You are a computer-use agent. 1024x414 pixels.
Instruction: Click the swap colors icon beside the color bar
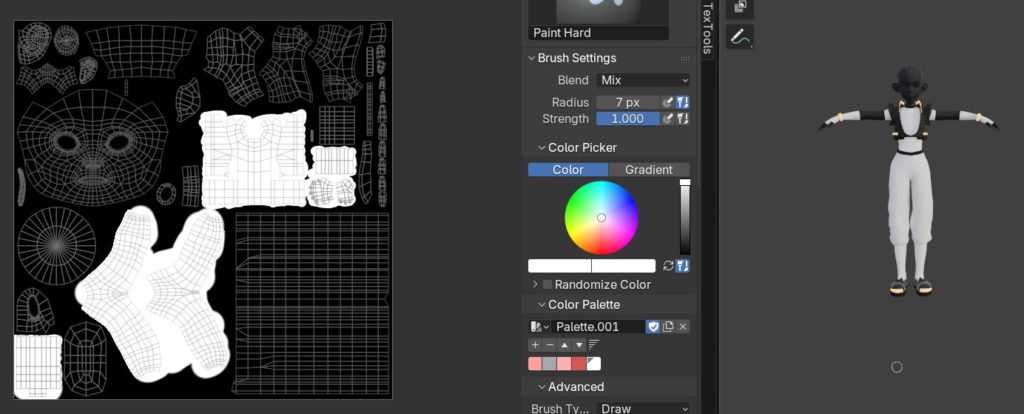pyautogui.click(x=668, y=266)
